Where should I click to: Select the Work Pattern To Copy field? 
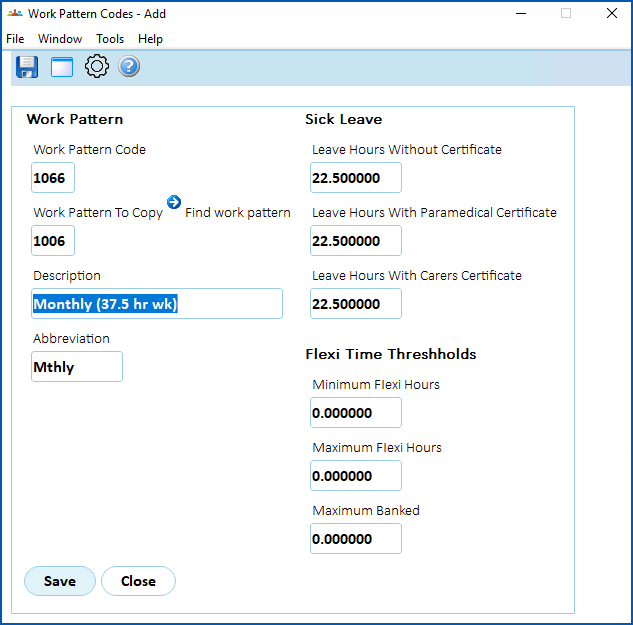pyautogui.click(x=53, y=241)
